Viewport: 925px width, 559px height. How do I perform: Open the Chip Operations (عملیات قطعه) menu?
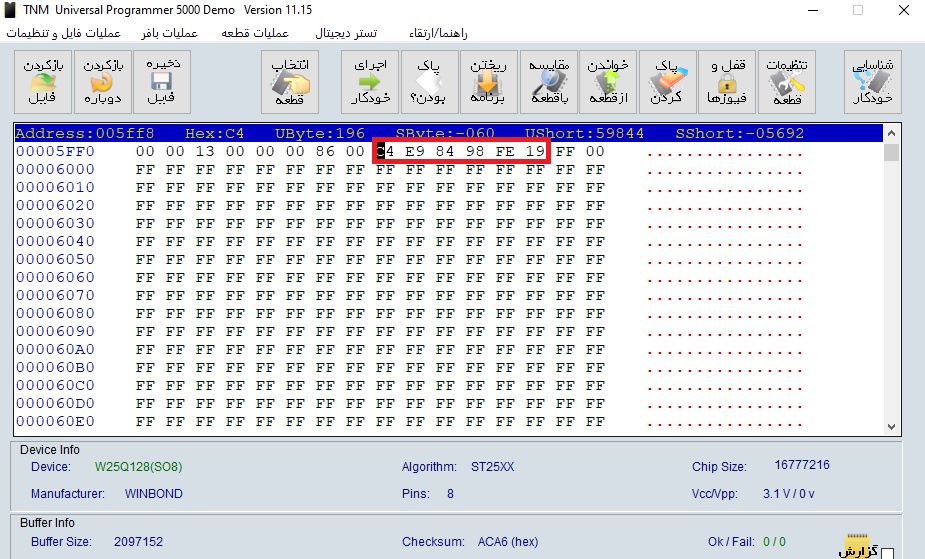click(x=255, y=33)
